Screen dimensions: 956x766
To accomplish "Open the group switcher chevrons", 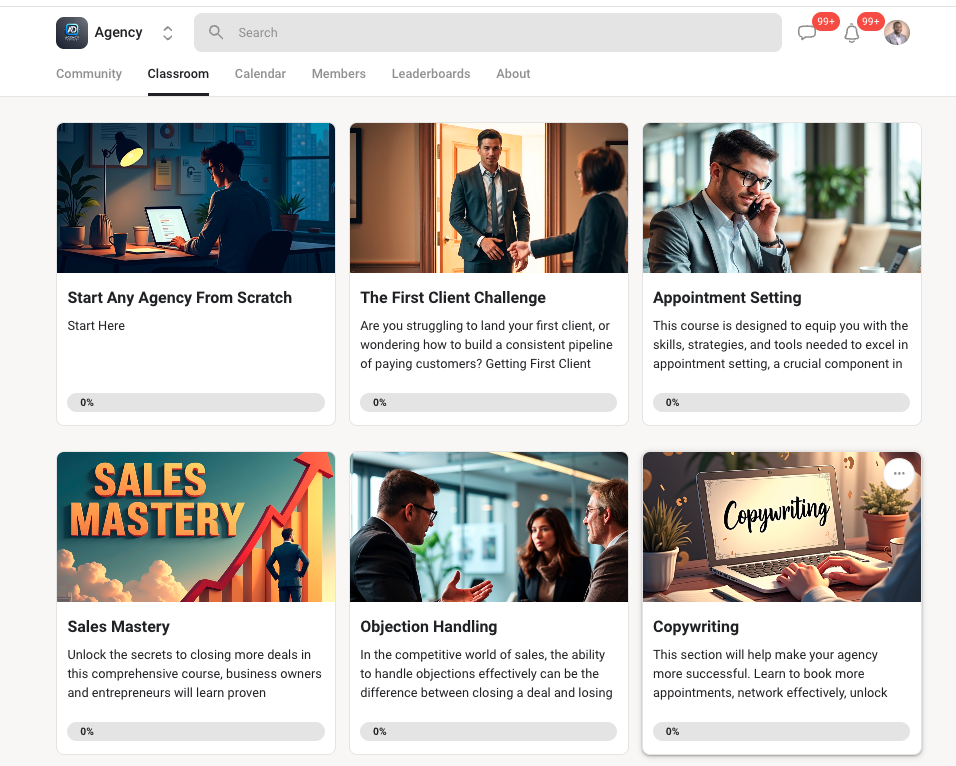I will pos(168,33).
